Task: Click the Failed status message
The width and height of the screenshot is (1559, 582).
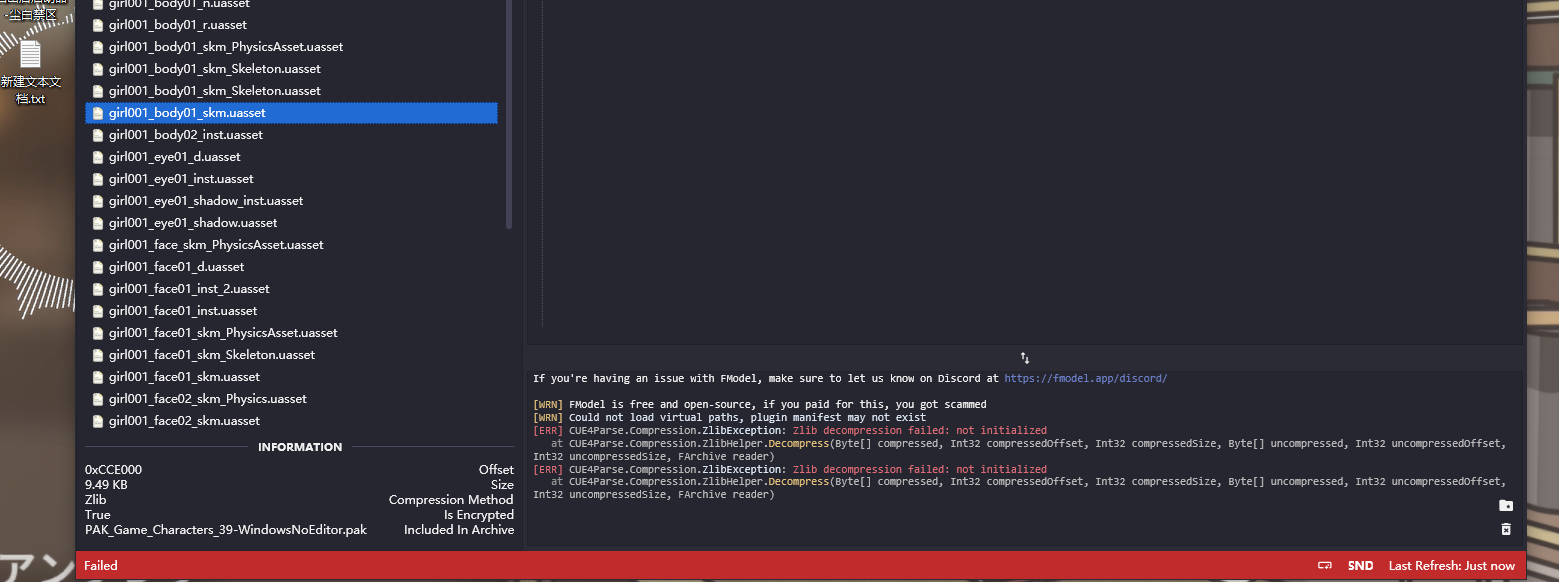Action: (x=101, y=566)
